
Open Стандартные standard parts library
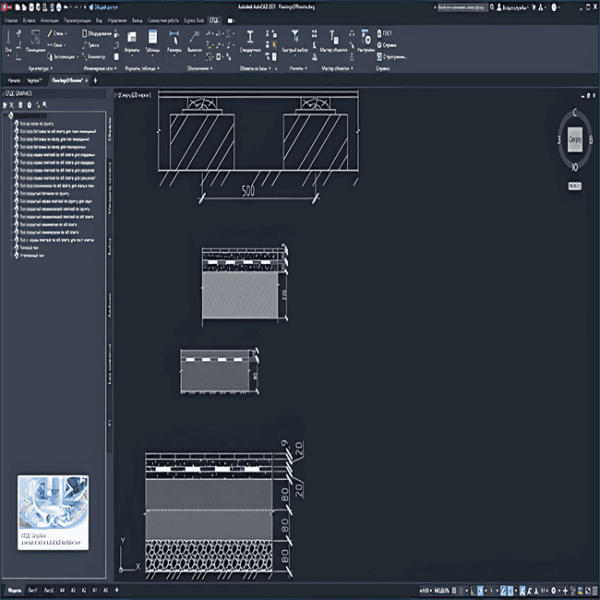pyautogui.click(x=250, y=42)
